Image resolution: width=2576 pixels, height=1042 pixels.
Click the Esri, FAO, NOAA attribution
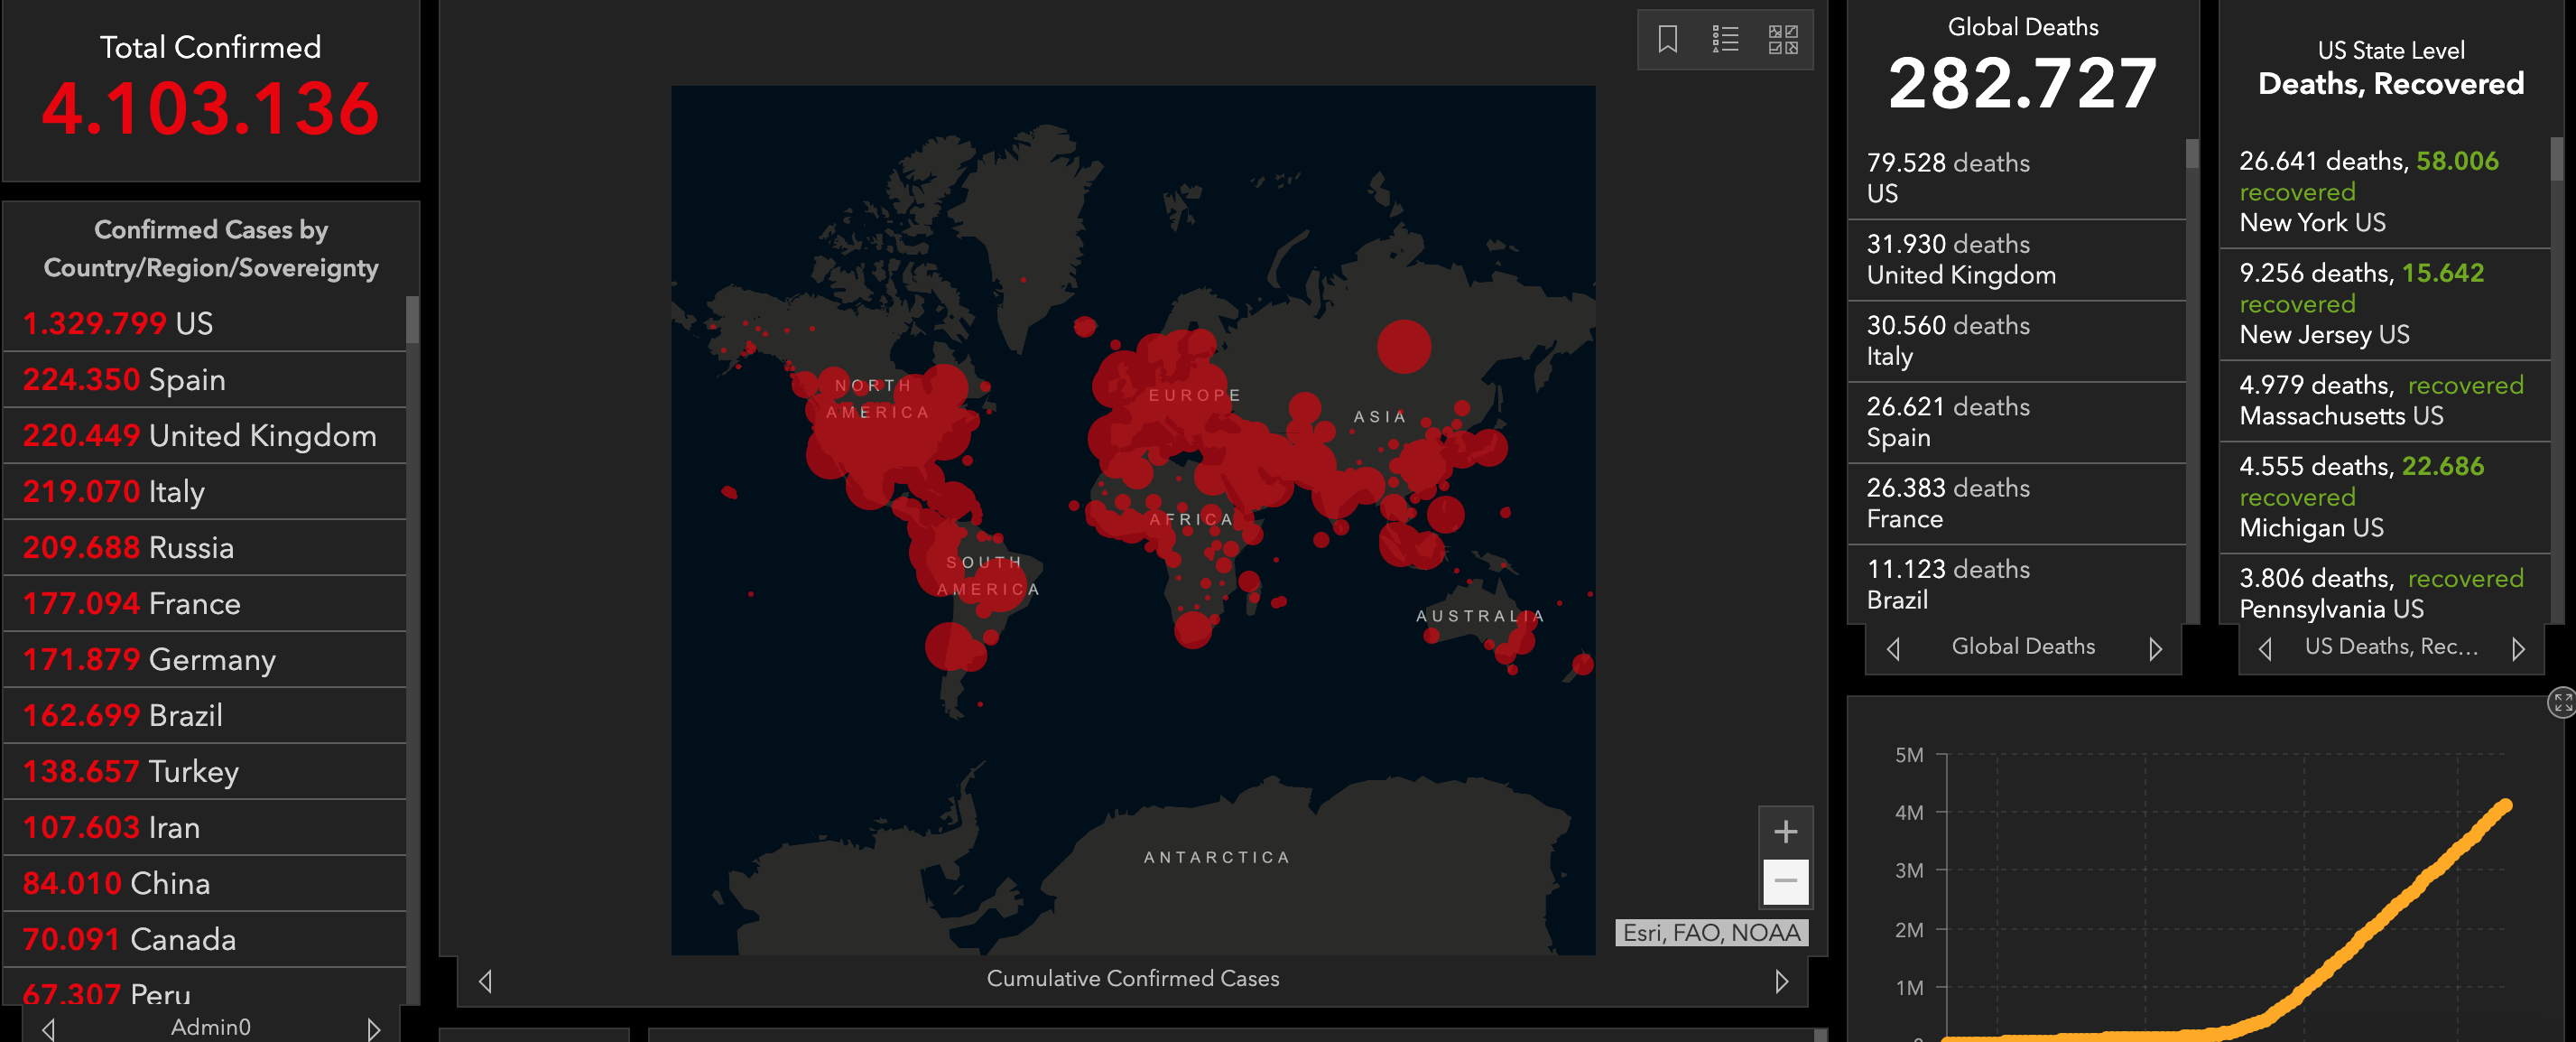[1710, 933]
